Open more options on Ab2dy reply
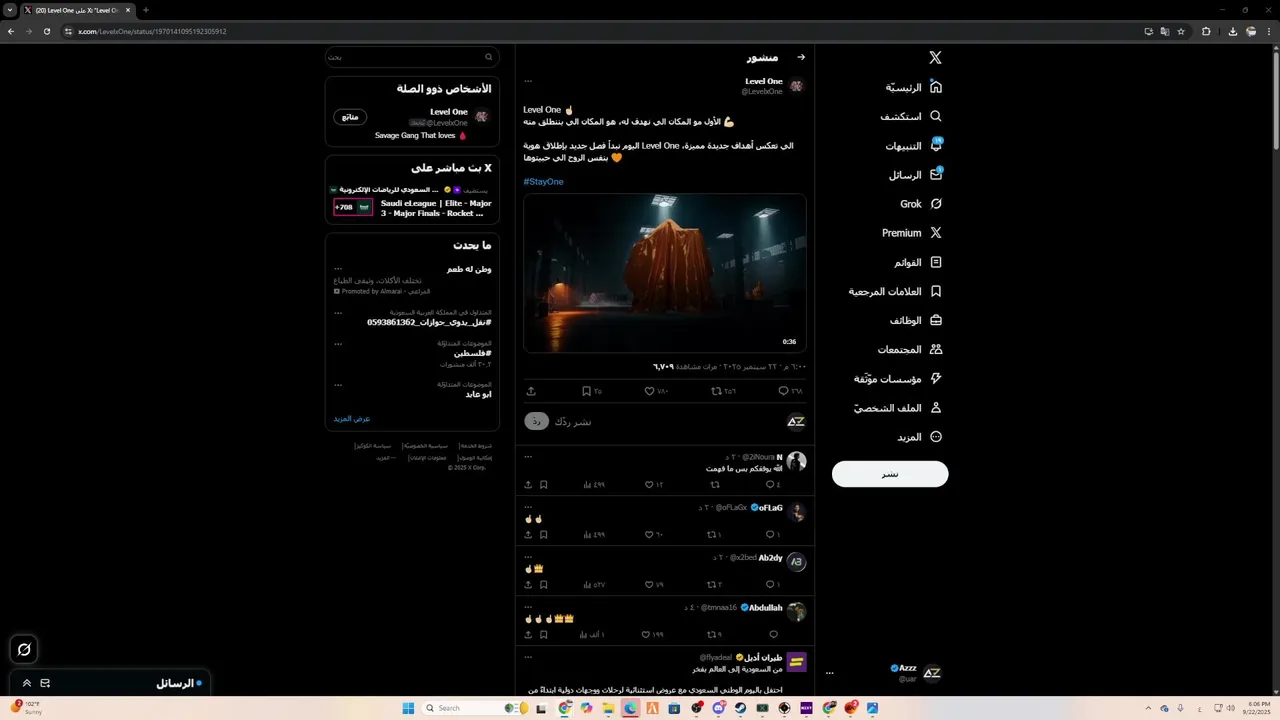The width and height of the screenshot is (1280, 720). 528,557
